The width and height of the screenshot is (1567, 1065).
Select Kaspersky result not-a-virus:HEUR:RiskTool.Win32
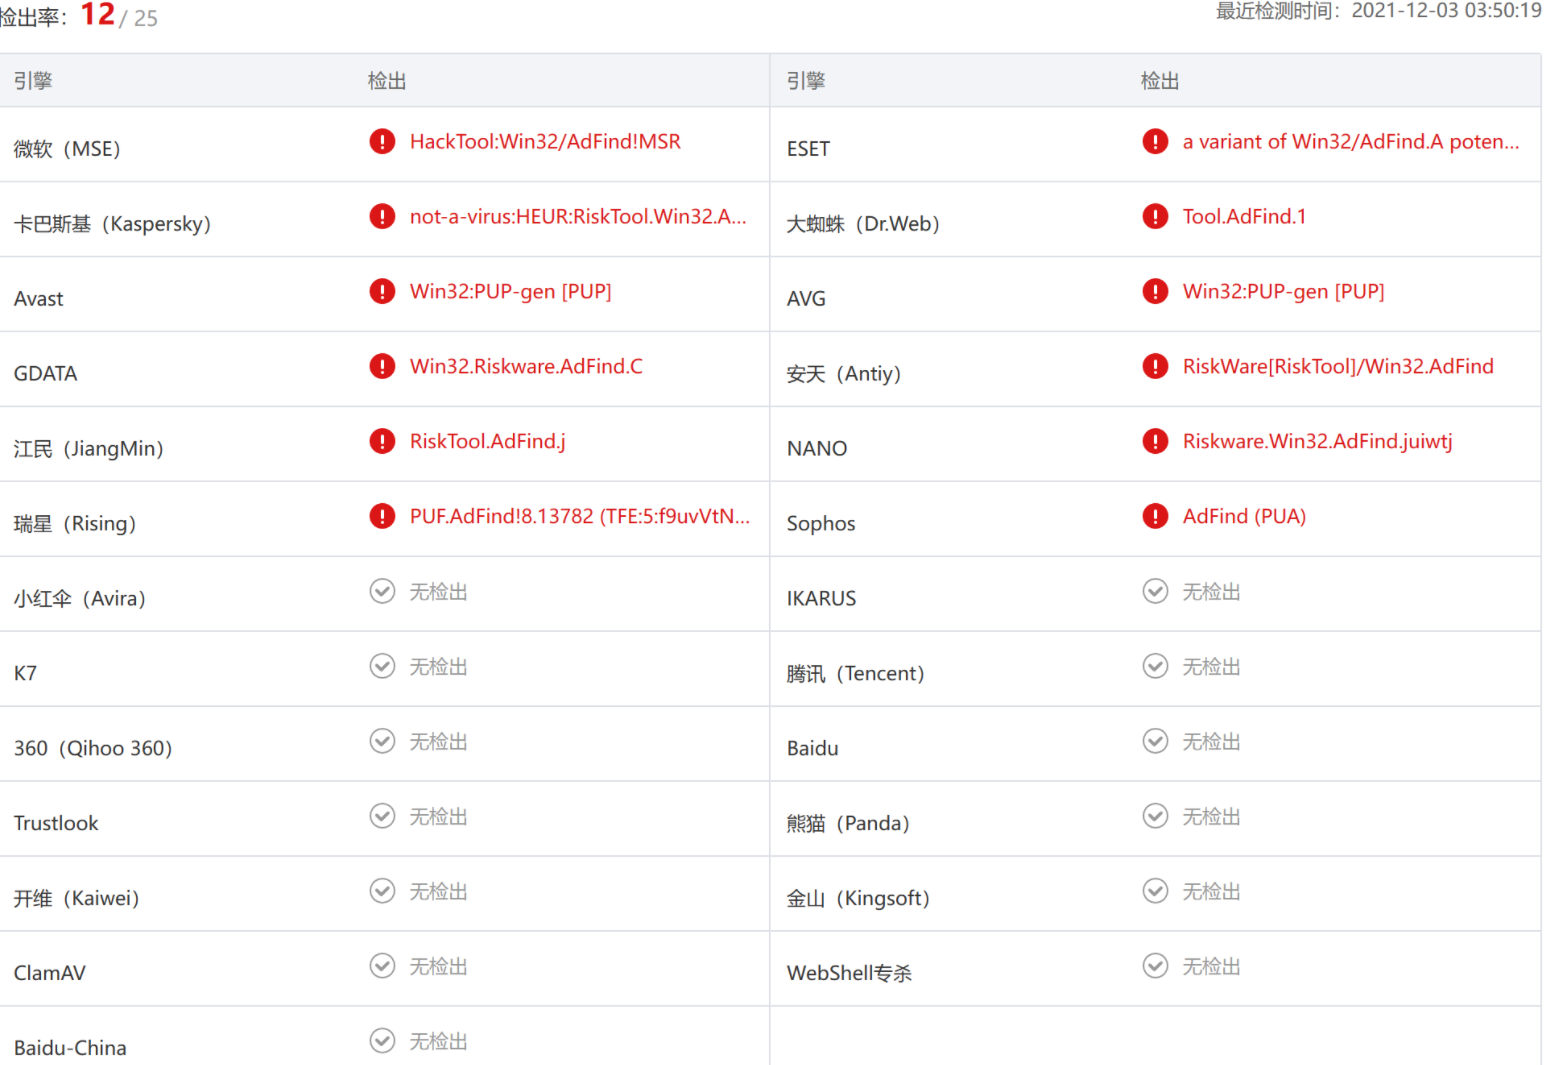[x=578, y=217]
